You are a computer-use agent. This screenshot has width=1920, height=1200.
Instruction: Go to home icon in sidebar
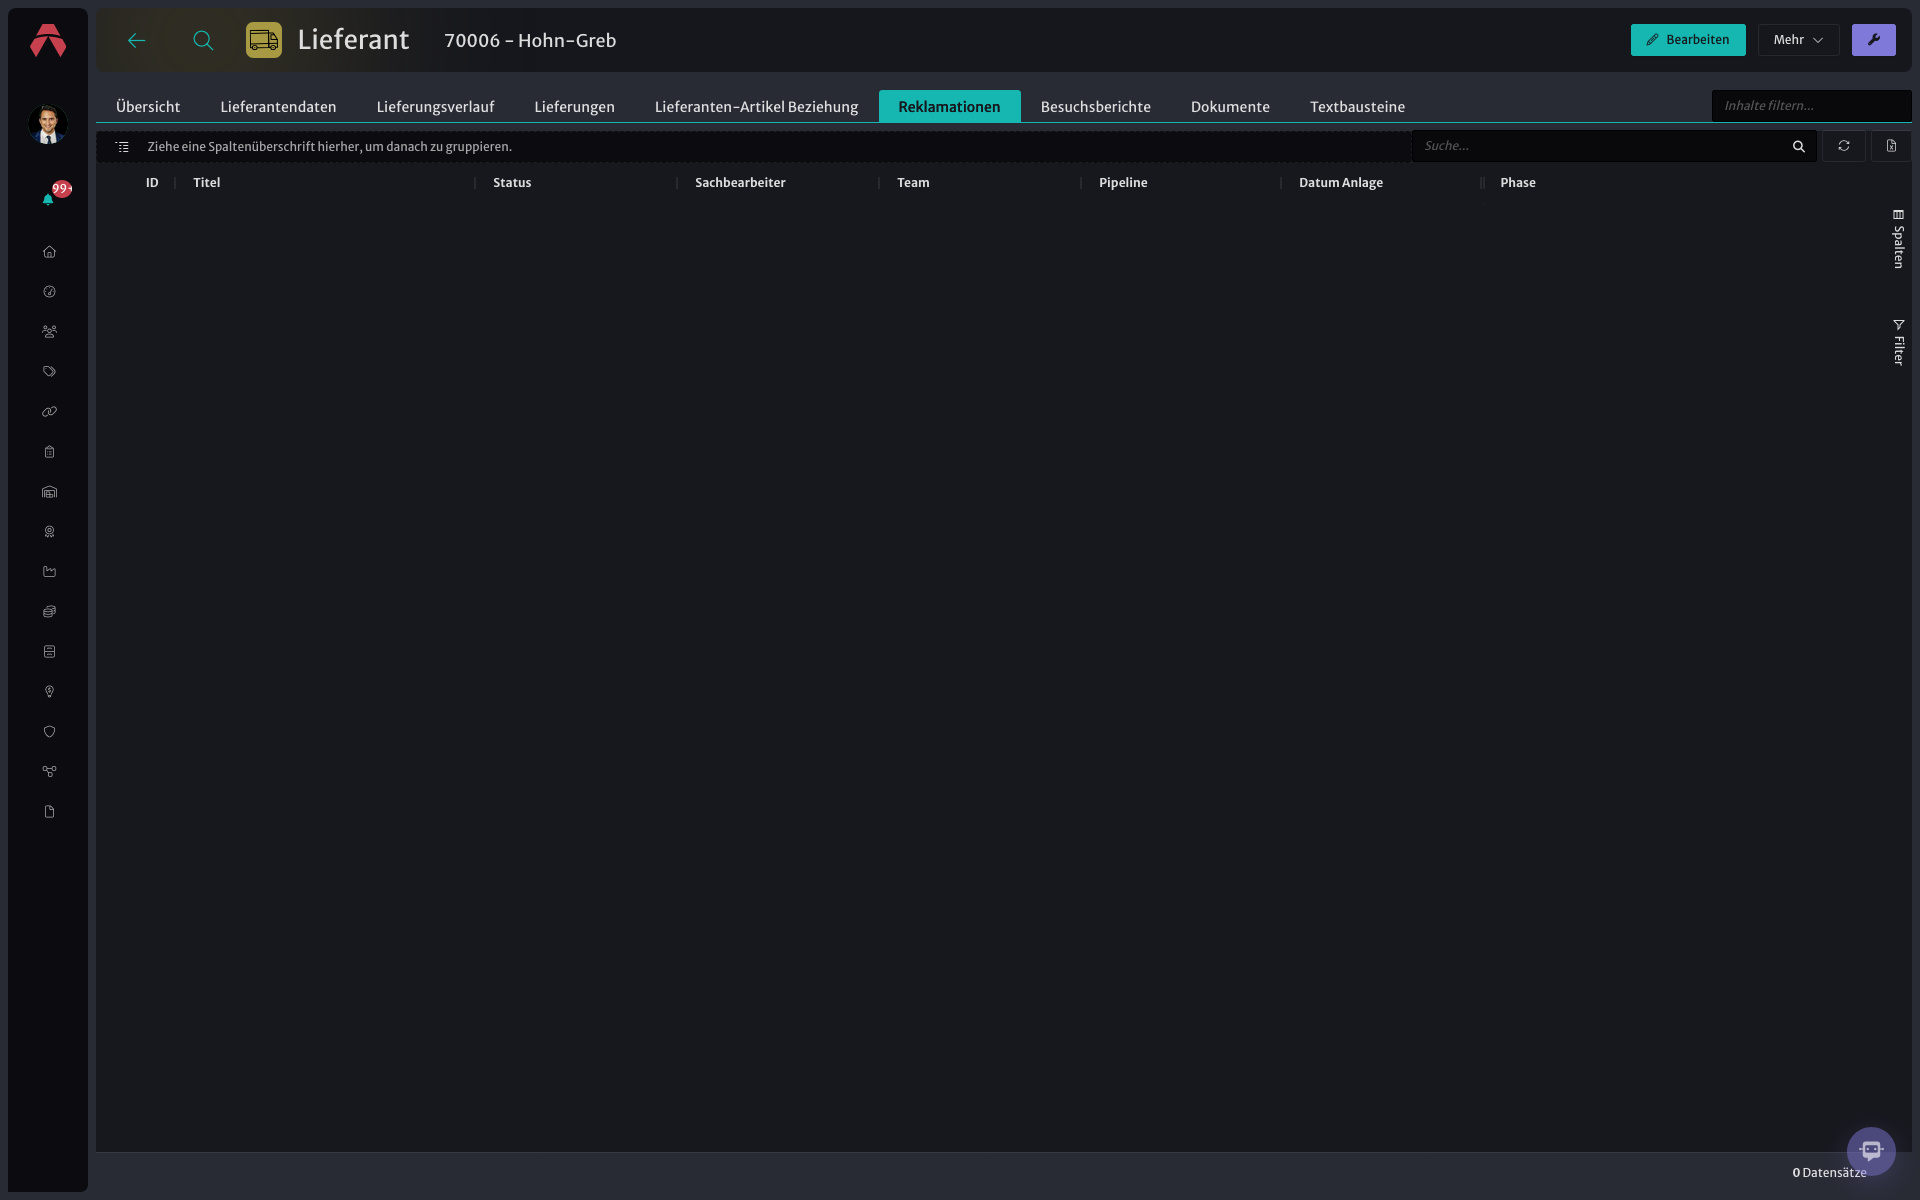point(49,252)
